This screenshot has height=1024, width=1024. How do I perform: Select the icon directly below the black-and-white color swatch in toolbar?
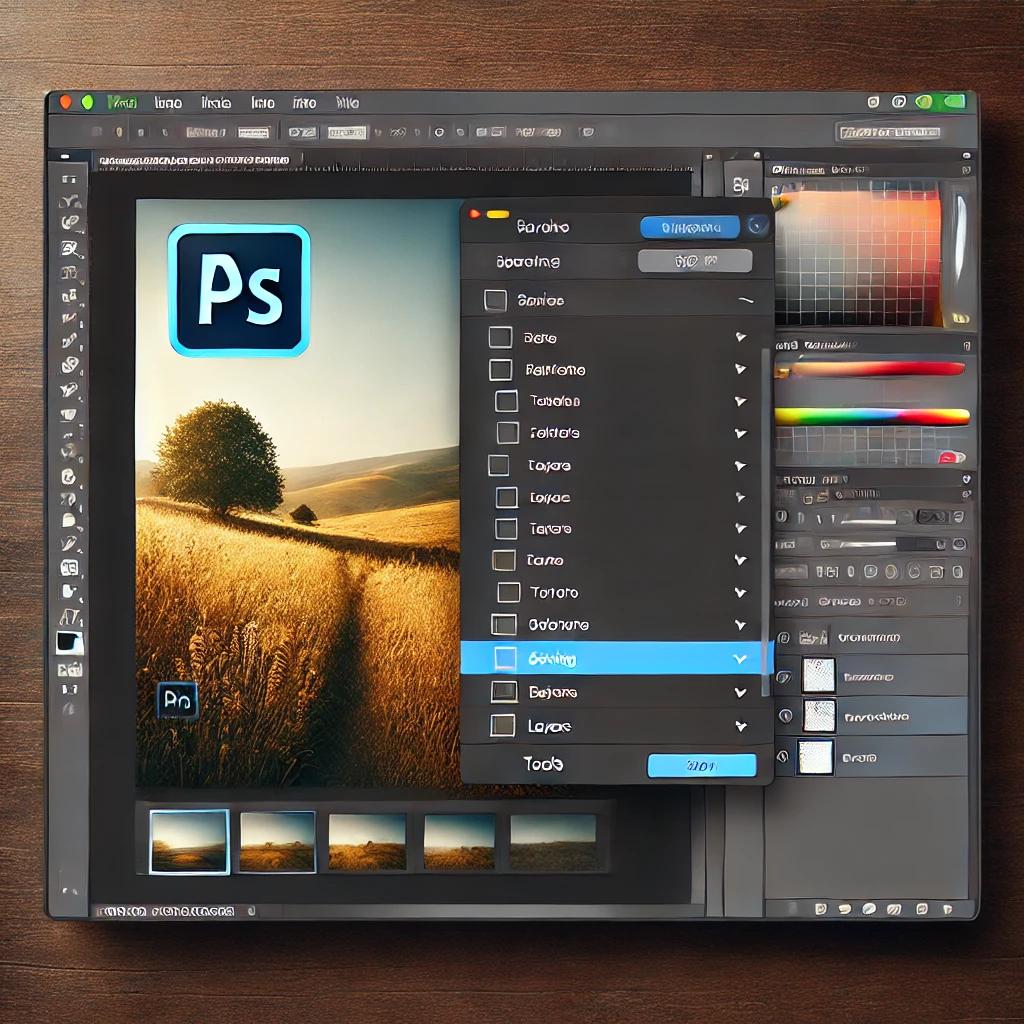point(70,669)
